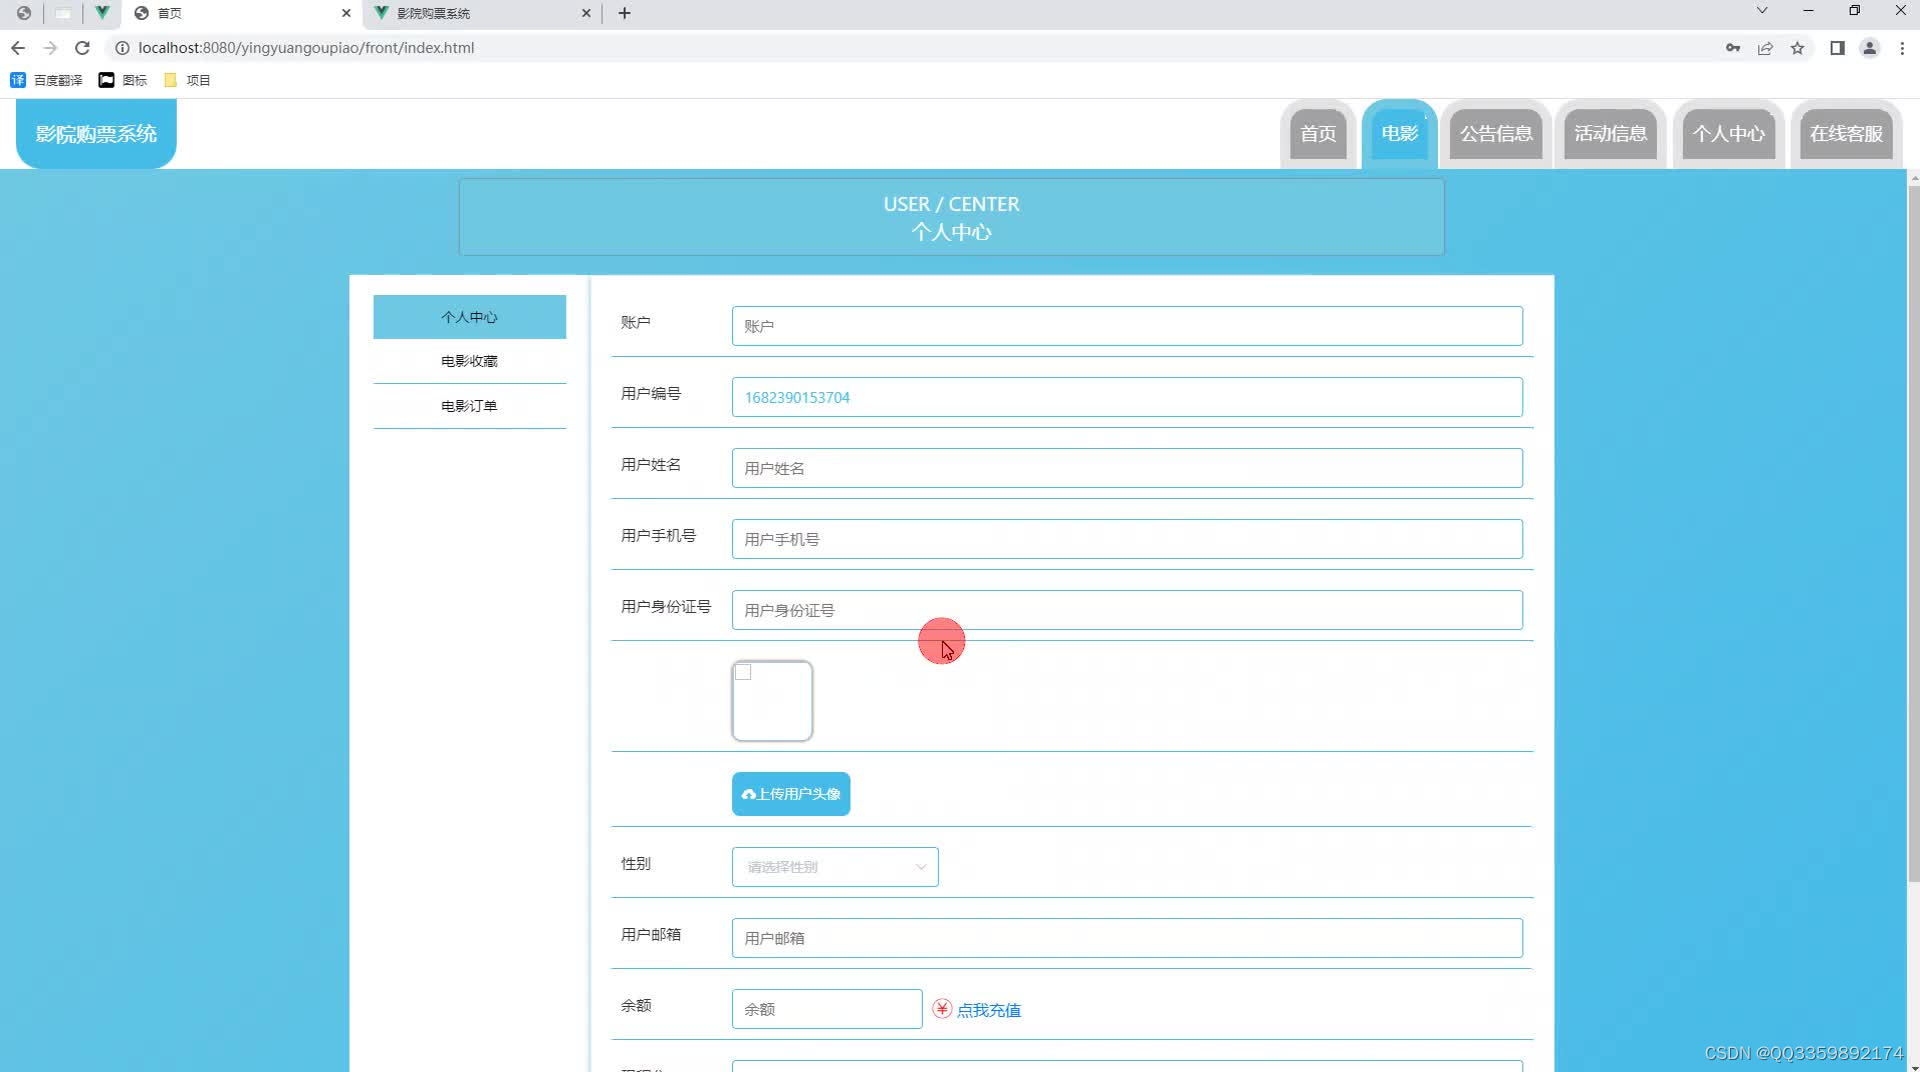Image resolution: width=1920 pixels, height=1072 pixels.
Task: Click the 点我充值 link
Action: 989,1010
